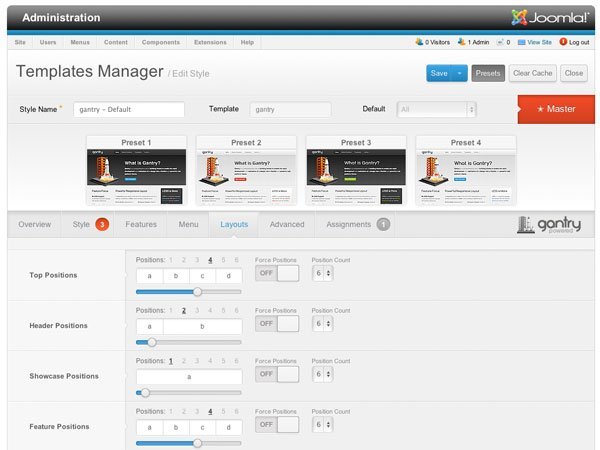
Task: Set Top Positions count to 6
Action: click(x=236, y=260)
